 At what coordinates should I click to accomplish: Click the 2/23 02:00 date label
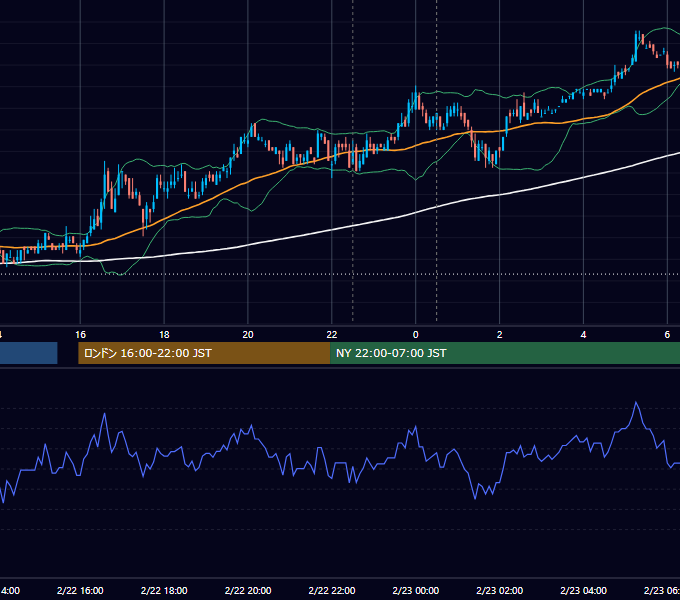[x=500, y=590]
